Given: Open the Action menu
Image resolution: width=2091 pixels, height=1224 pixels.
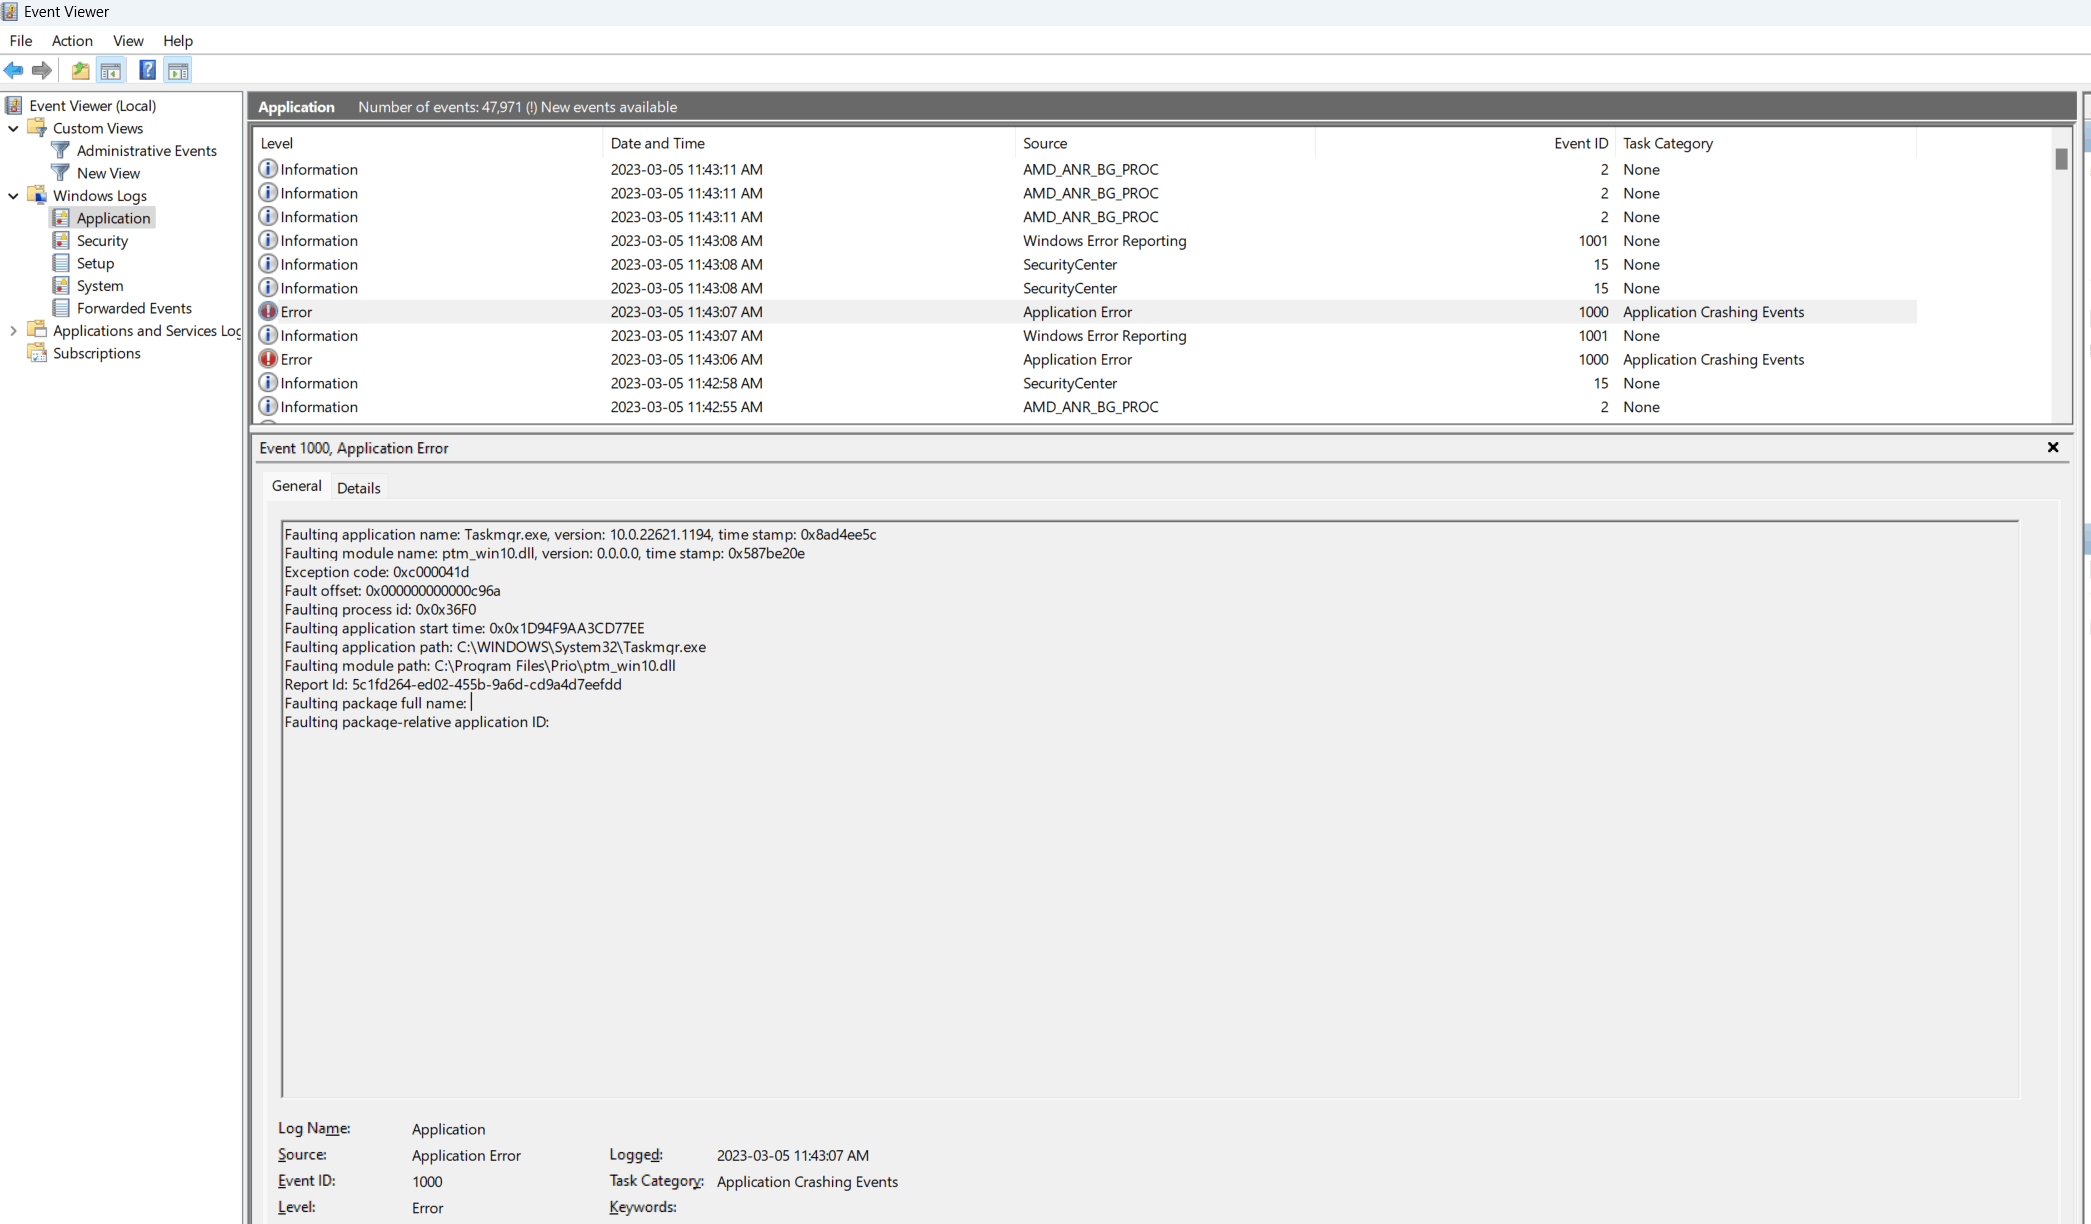Looking at the screenshot, I should pyautogui.click(x=72, y=41).
